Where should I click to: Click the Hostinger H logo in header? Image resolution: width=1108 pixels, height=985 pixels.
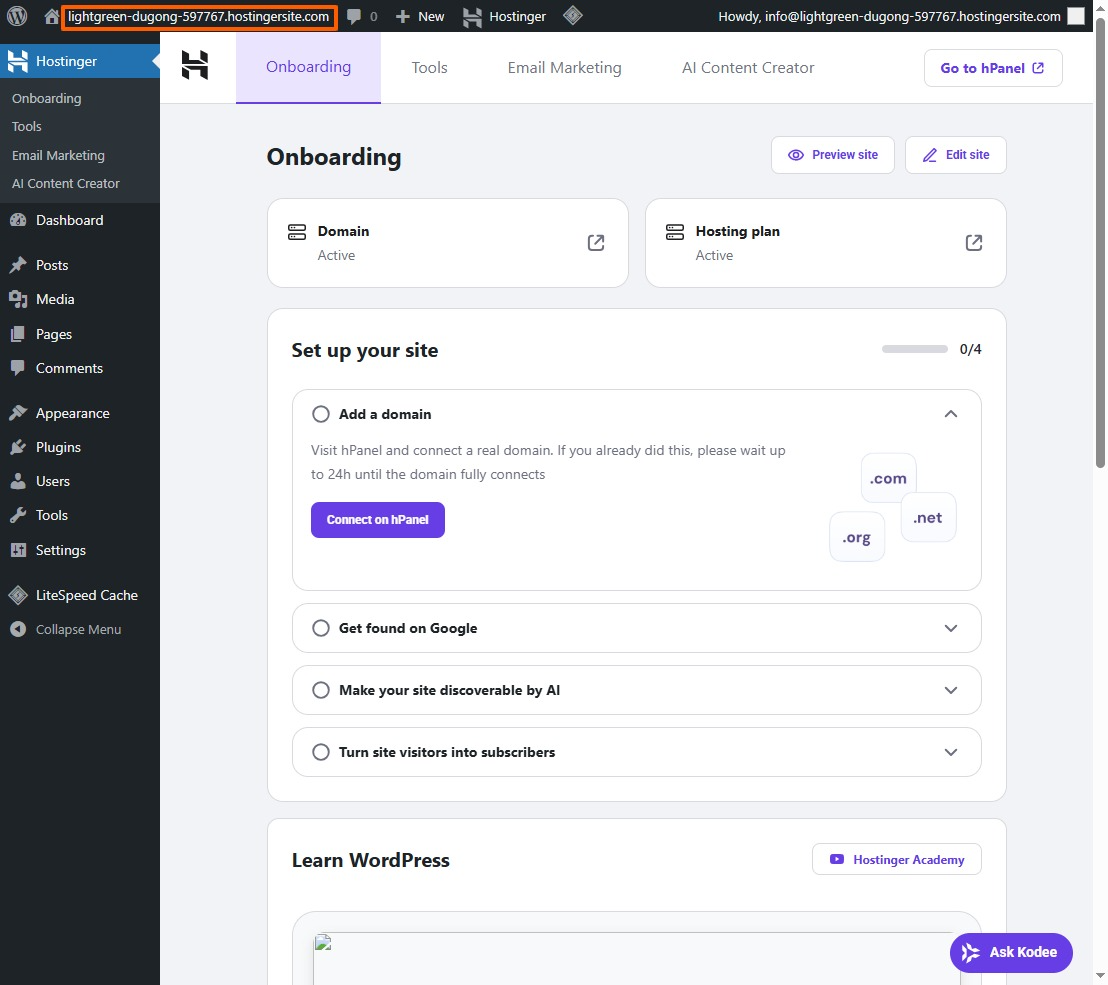click(195, 67)
